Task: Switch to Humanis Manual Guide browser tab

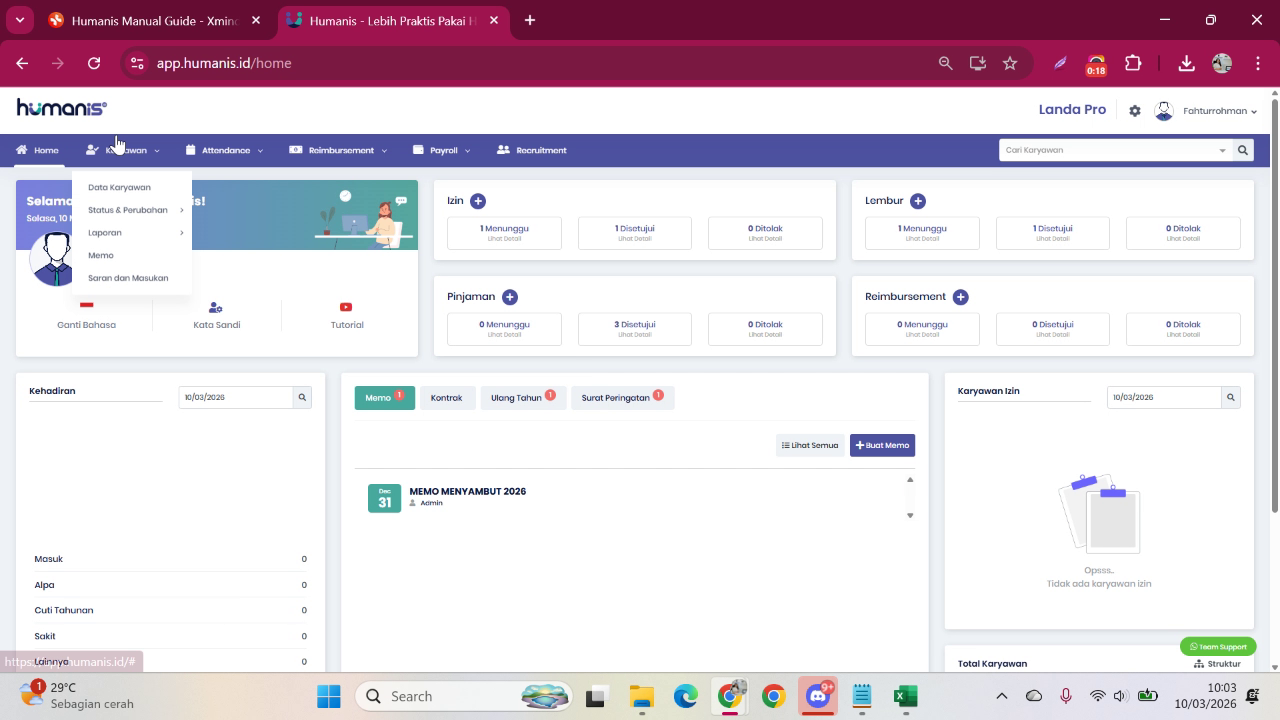Action: click(156, 20)
